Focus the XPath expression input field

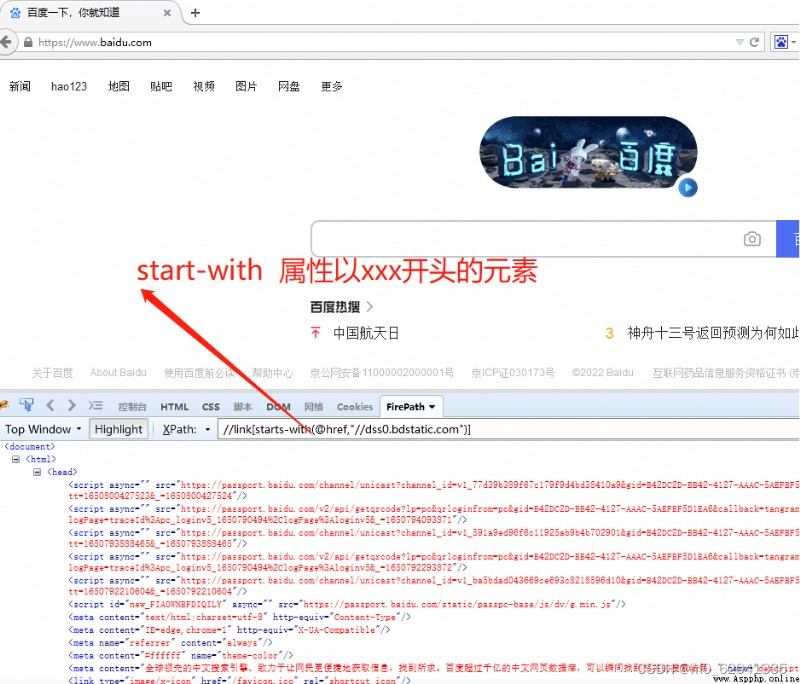[508, 429]
